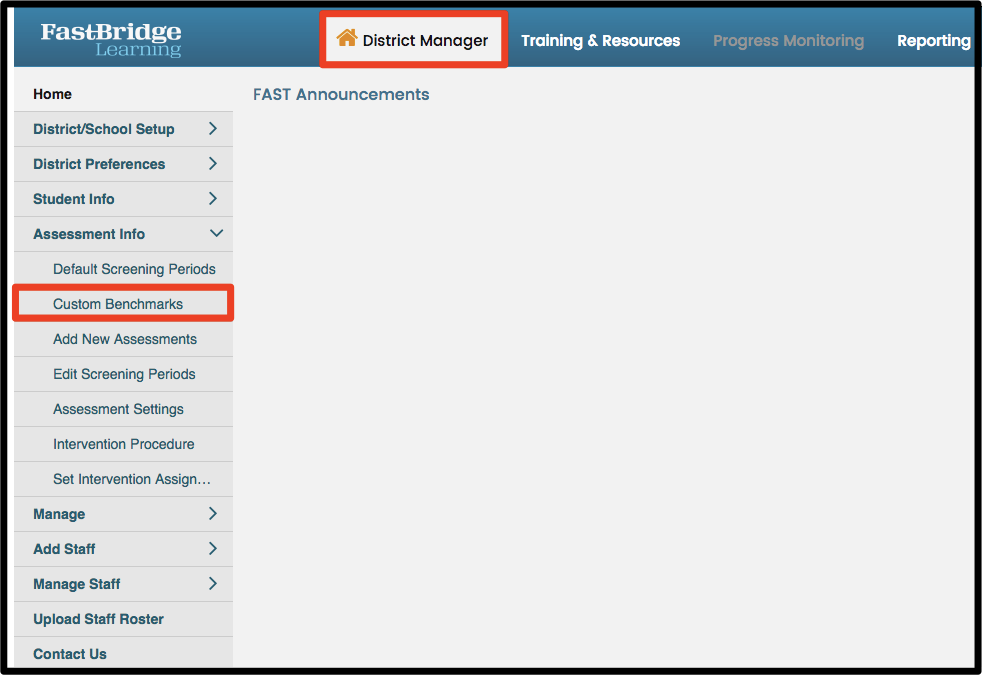Open the District/School Setup menu item
982x675 pixels.
[x=123, y=129]
